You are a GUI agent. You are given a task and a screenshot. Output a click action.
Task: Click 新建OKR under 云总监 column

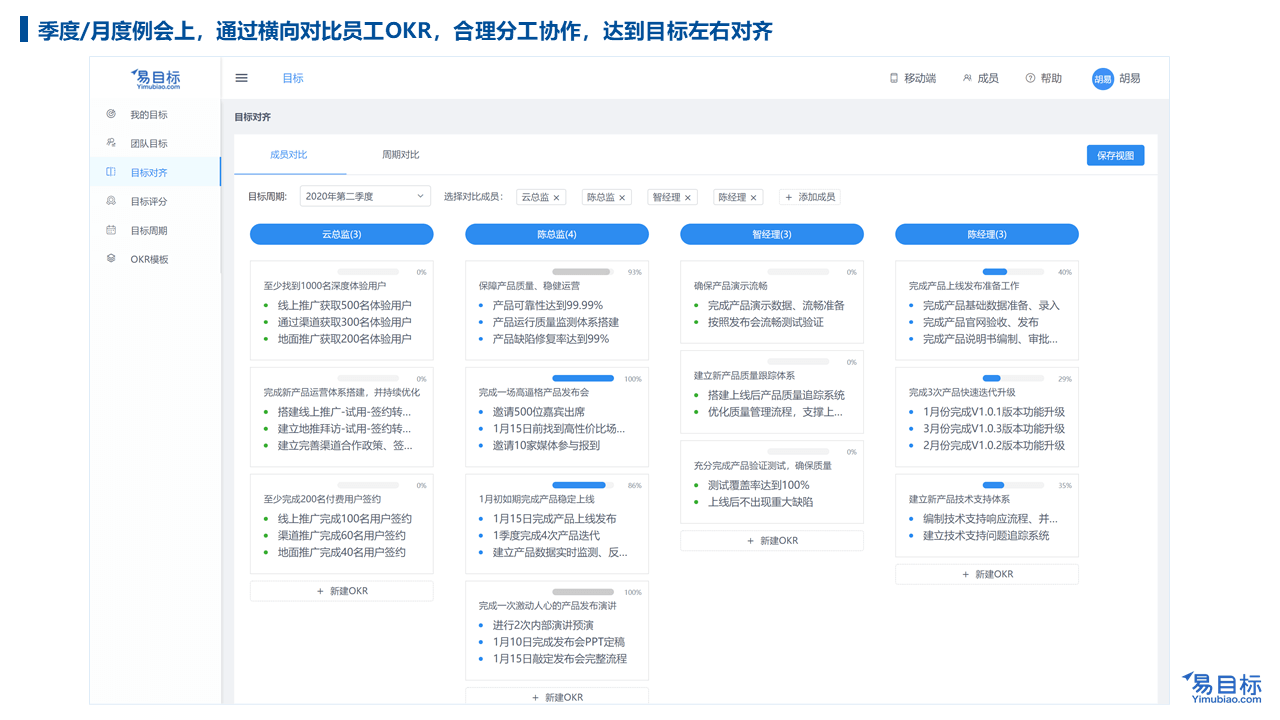click(341, 591)
